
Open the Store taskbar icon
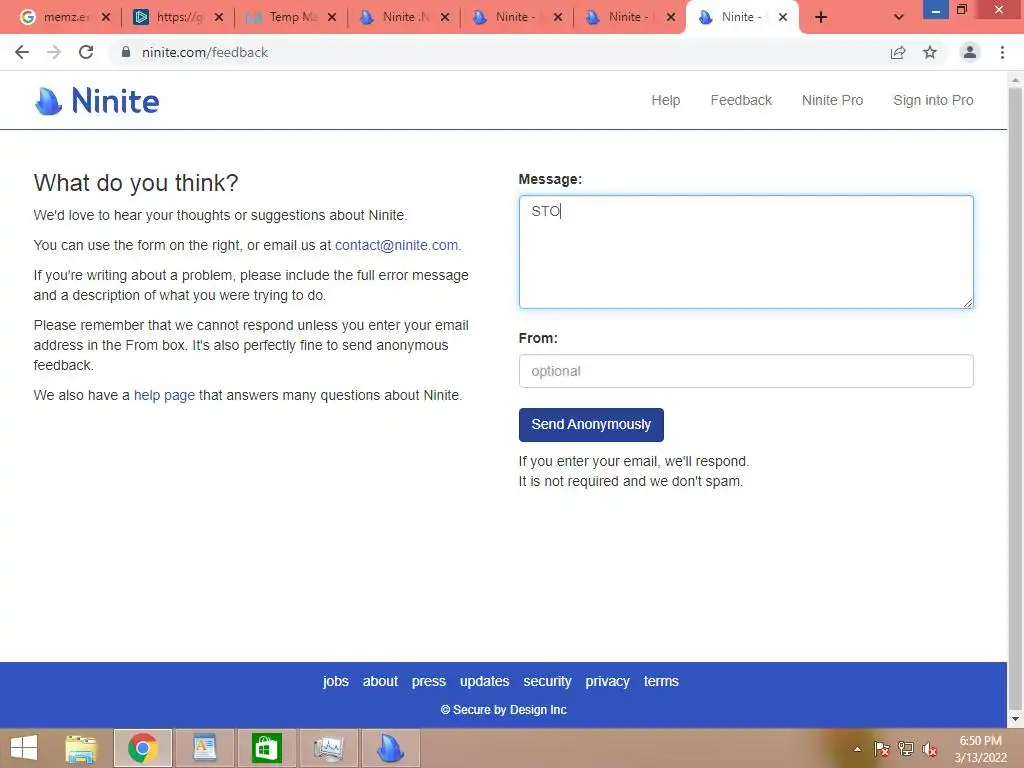point(266,748)
